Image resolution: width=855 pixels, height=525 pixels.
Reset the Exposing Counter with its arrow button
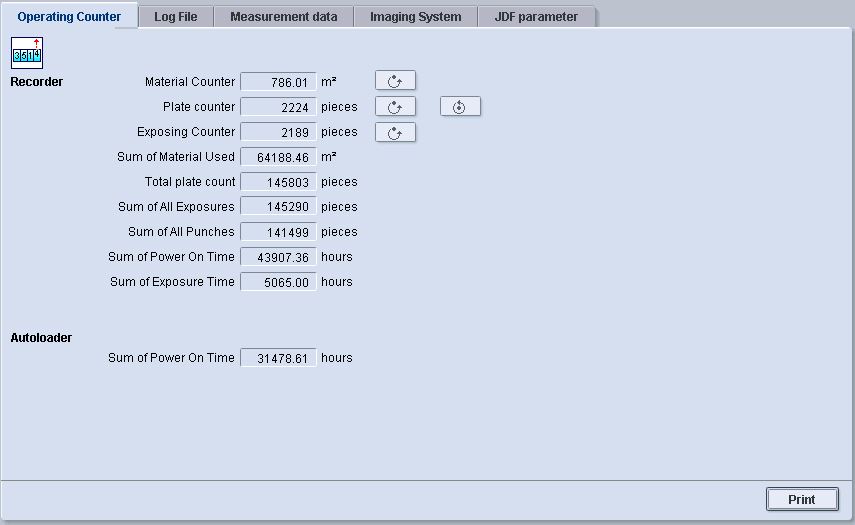tap(395, 132)
